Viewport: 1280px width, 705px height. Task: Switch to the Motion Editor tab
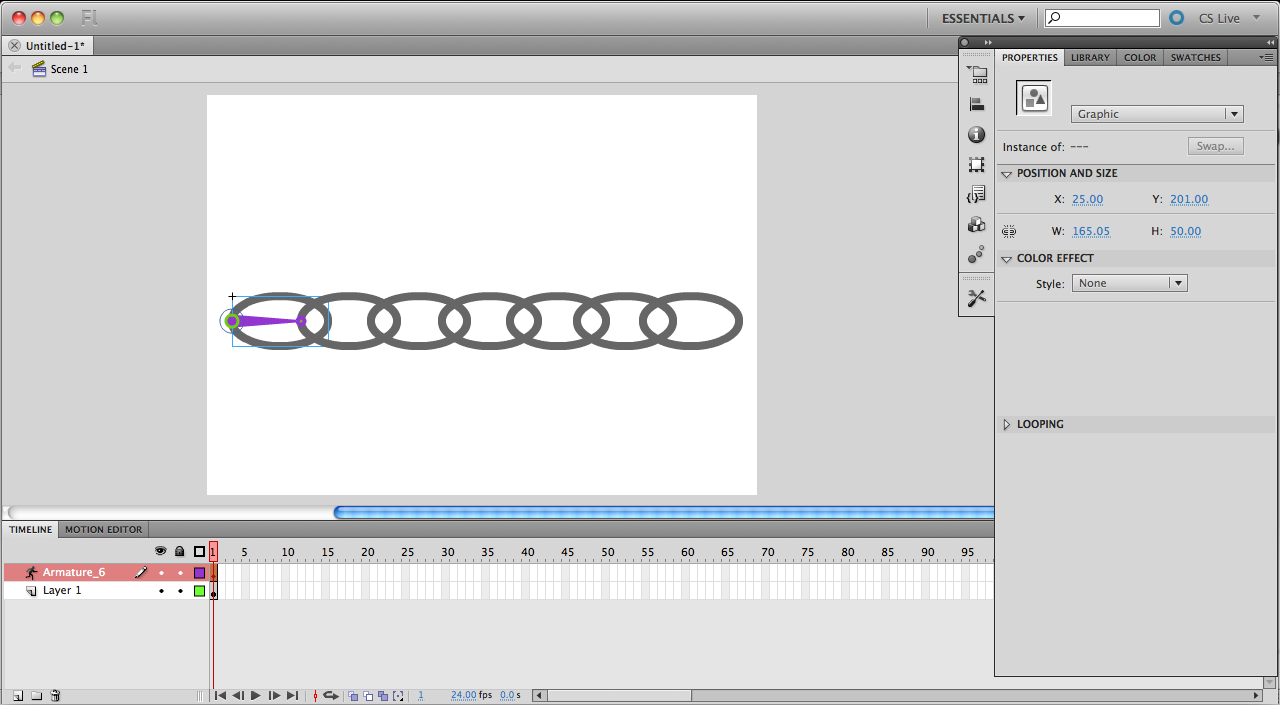(x=102, y=529)
